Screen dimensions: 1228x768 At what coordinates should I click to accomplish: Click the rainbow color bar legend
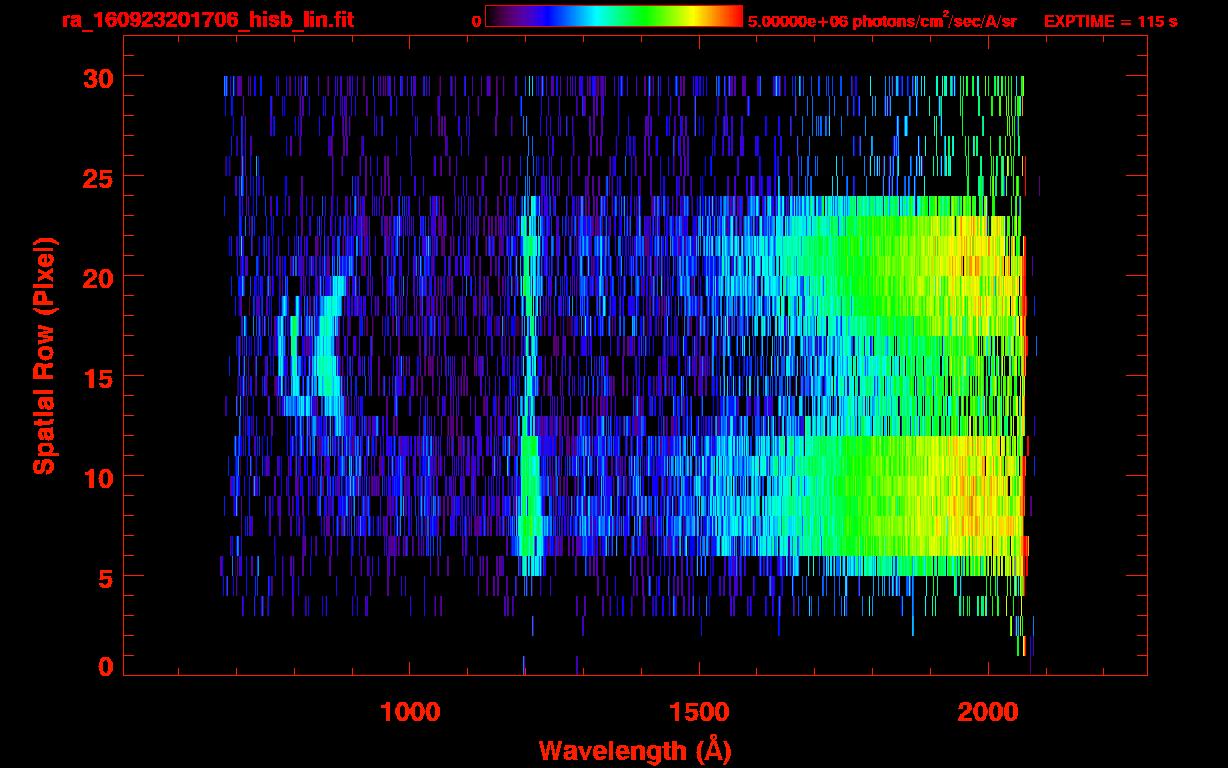pos(614,16)
